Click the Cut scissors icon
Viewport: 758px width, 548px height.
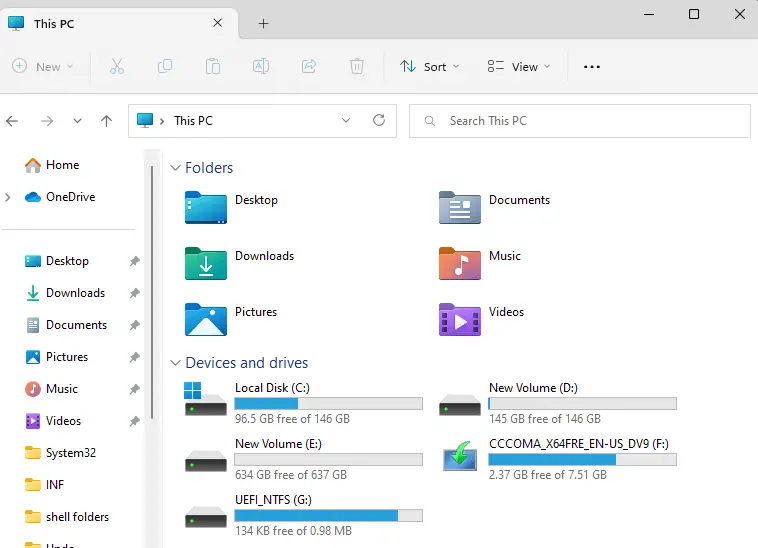(x=117, y=66)
